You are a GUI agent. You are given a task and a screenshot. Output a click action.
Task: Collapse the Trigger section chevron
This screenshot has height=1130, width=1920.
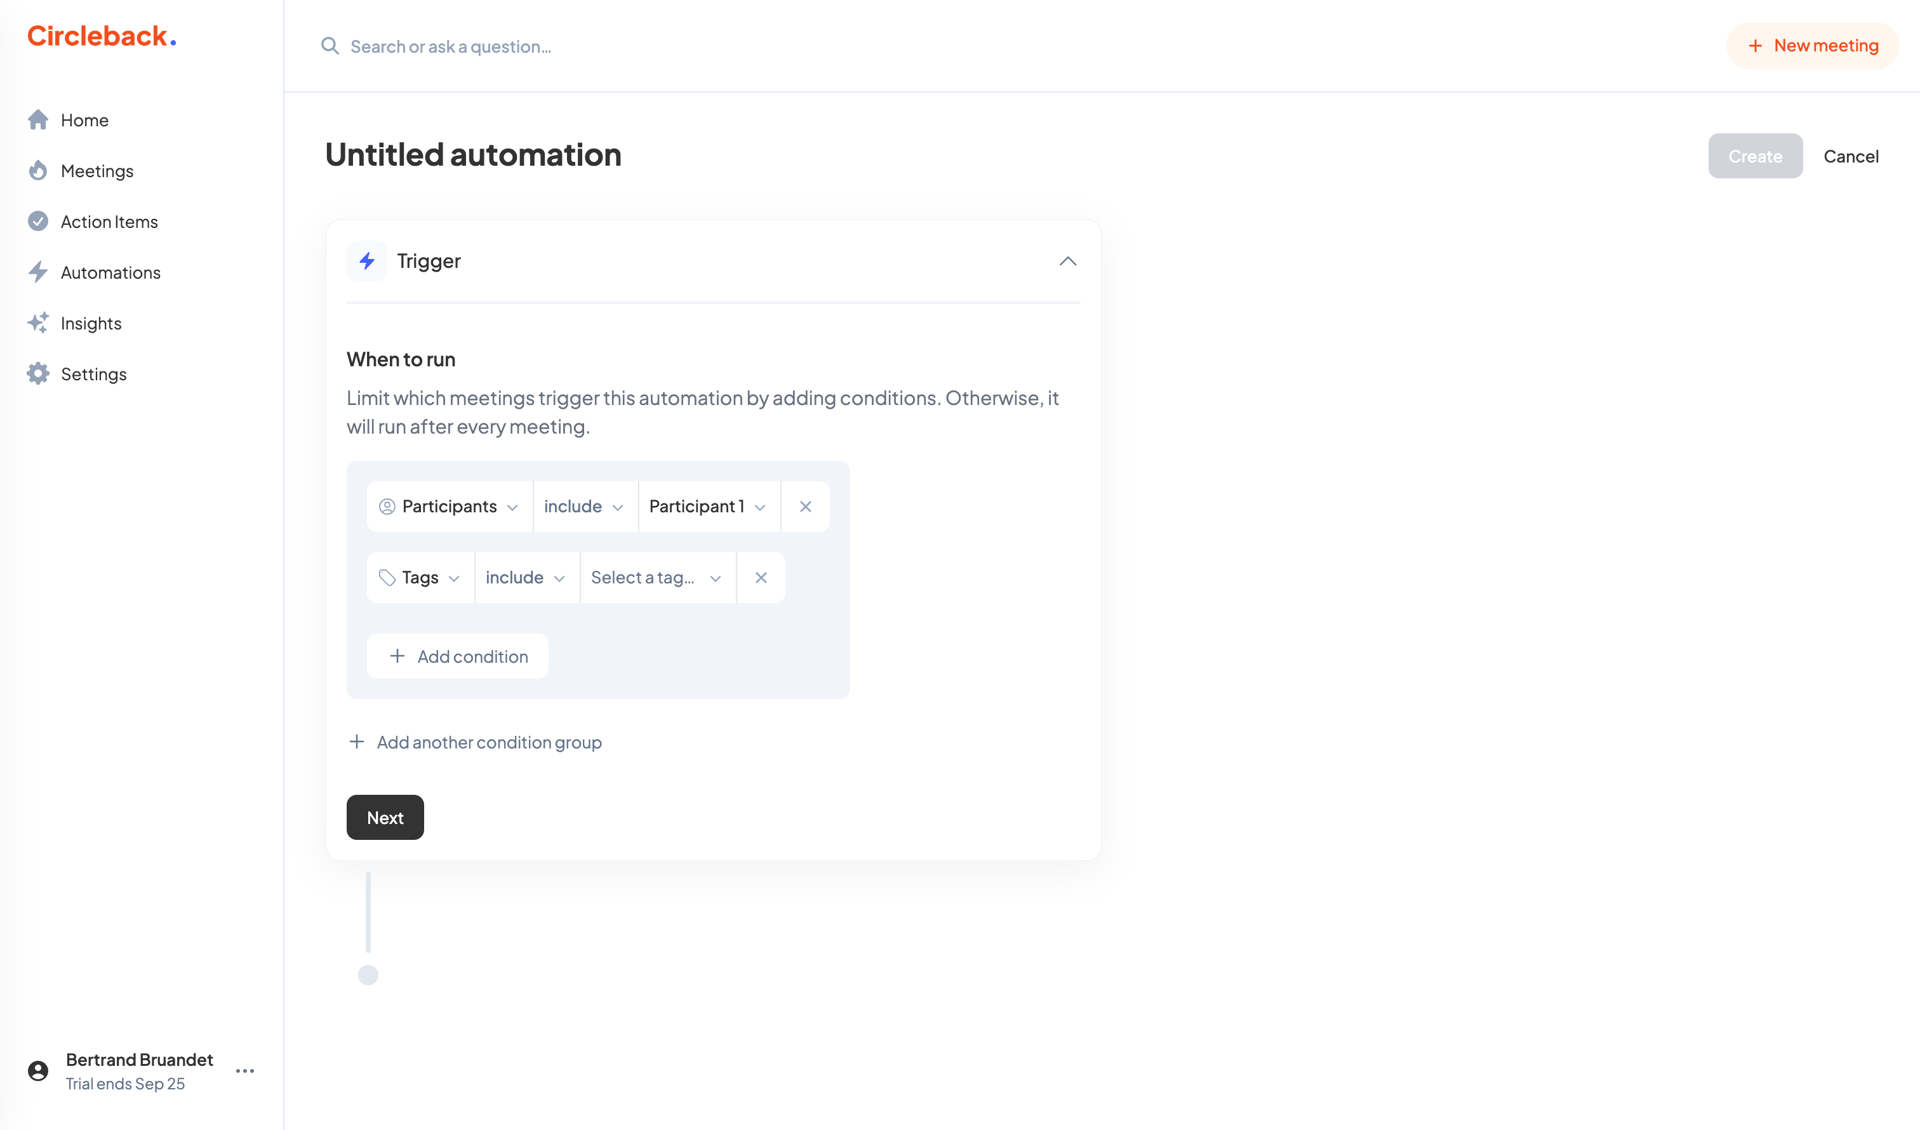(1067, 261)
